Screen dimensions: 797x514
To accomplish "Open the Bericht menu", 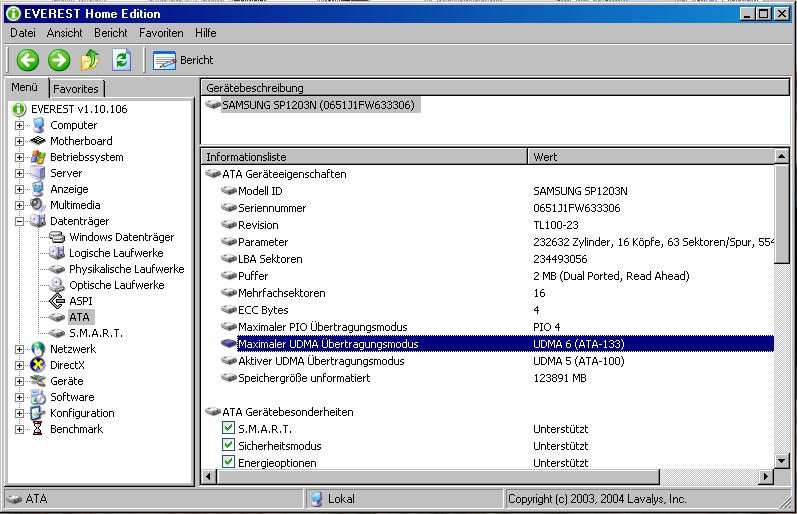I will (x=111, y=33).
